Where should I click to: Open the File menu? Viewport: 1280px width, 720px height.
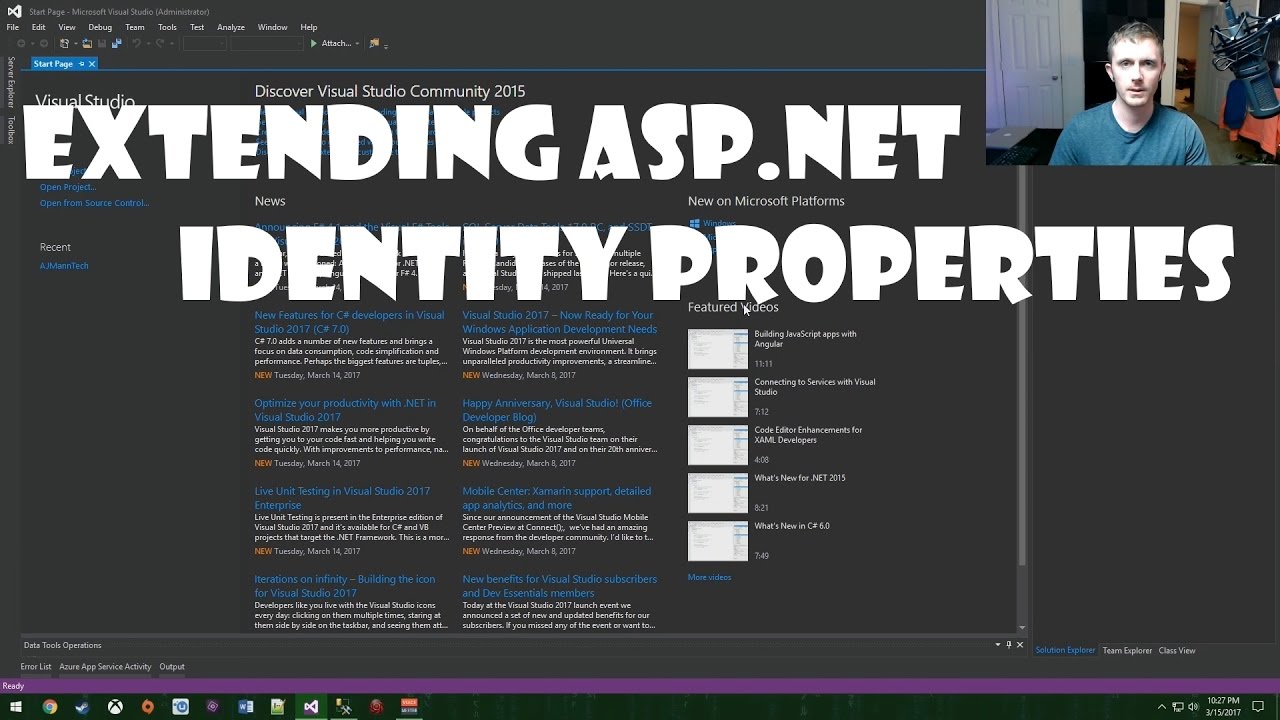(13, 27)
